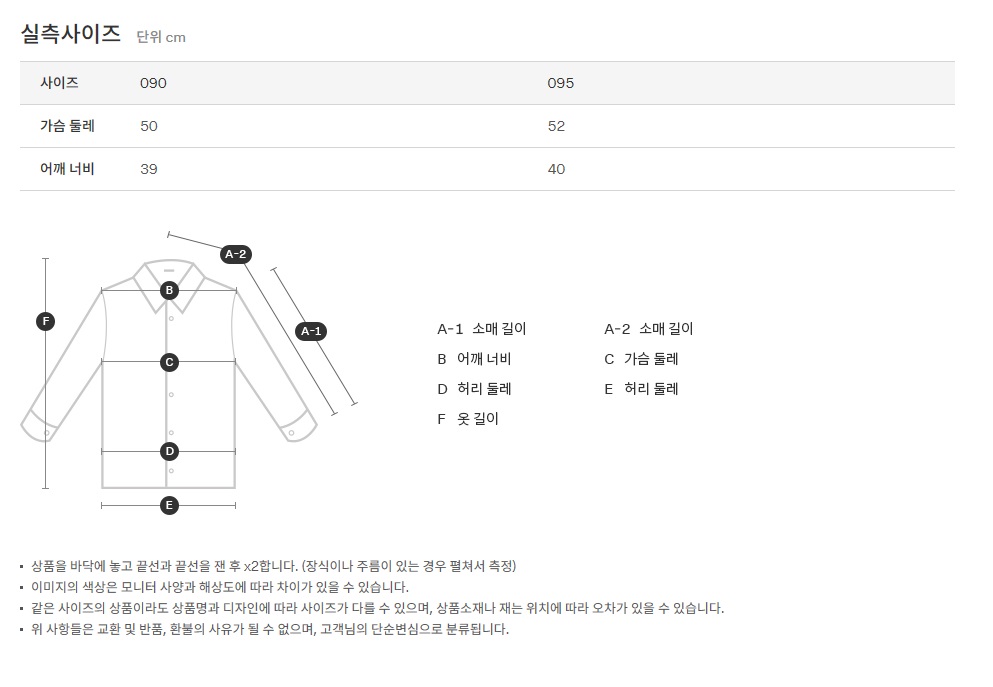Click the B shoulder width badge
This screenshot has width=993, height=687.
point(169,290)
